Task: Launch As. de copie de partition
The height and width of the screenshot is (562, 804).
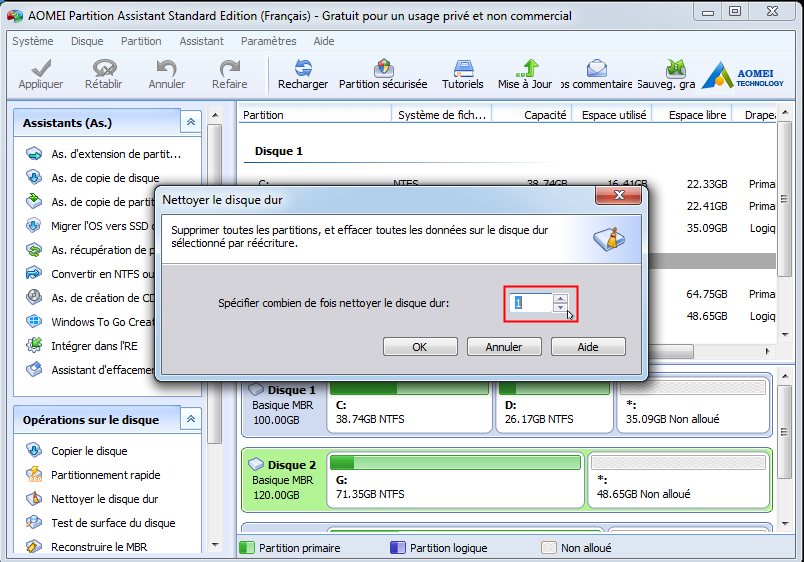Action: (x=90, y=202)
